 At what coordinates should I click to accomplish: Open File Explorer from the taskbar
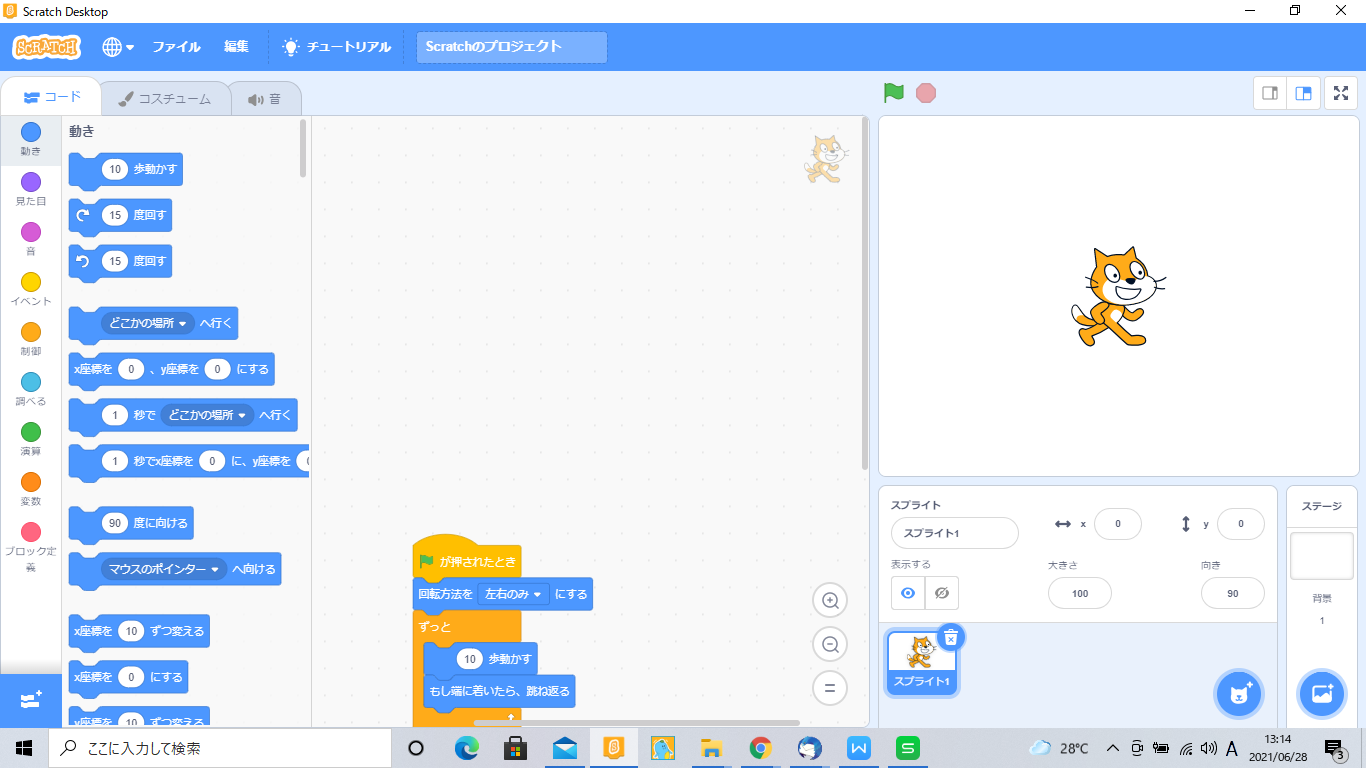pos(712,748)
